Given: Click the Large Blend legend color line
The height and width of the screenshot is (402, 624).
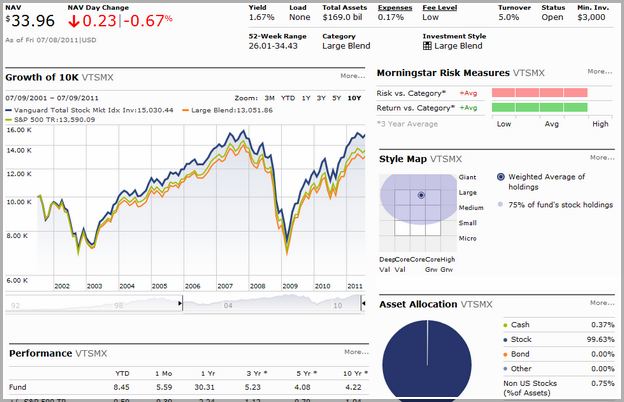Looking at the screenshot, I should click(x=185, y=110).
